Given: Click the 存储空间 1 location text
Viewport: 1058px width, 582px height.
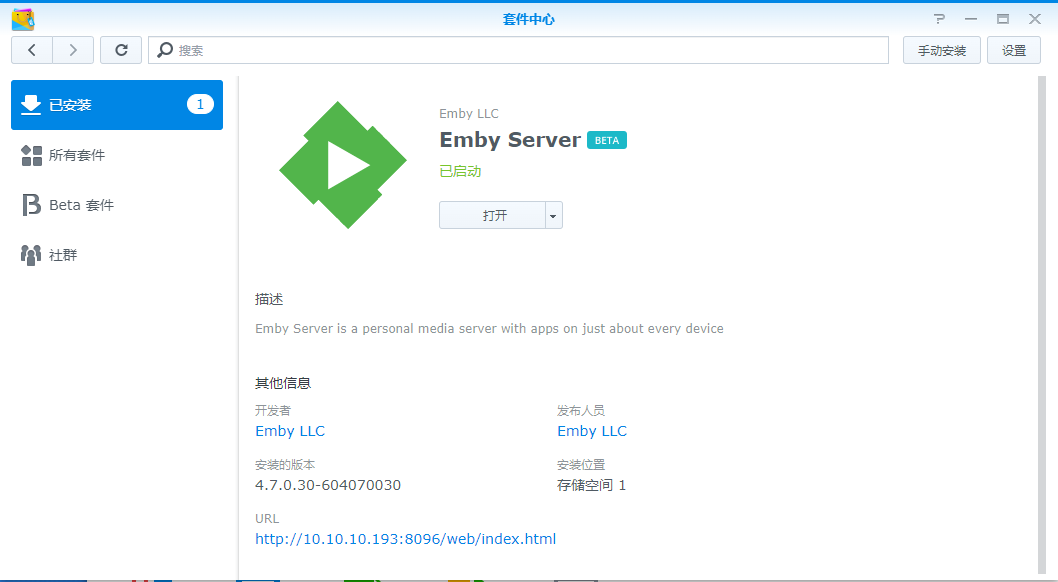Looking at the screenshot, I should pyautogui.click(x=592, y=485).
